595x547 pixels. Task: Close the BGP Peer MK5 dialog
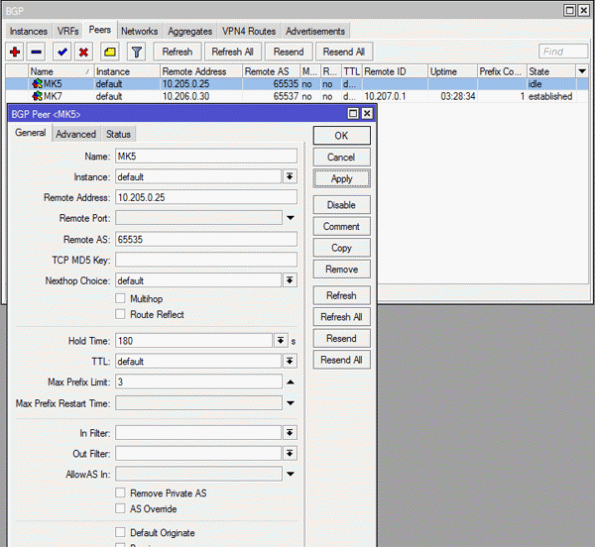tap(367, 113)
